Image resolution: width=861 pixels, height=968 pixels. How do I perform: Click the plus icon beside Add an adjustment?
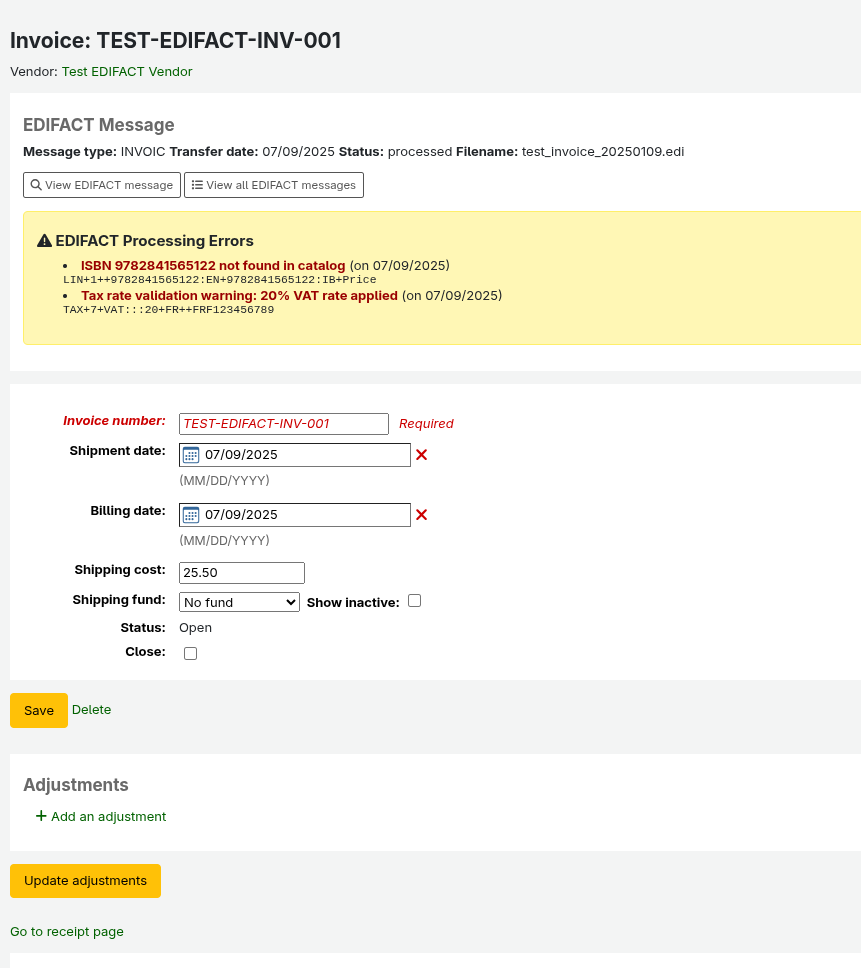(x=41, y=816)
